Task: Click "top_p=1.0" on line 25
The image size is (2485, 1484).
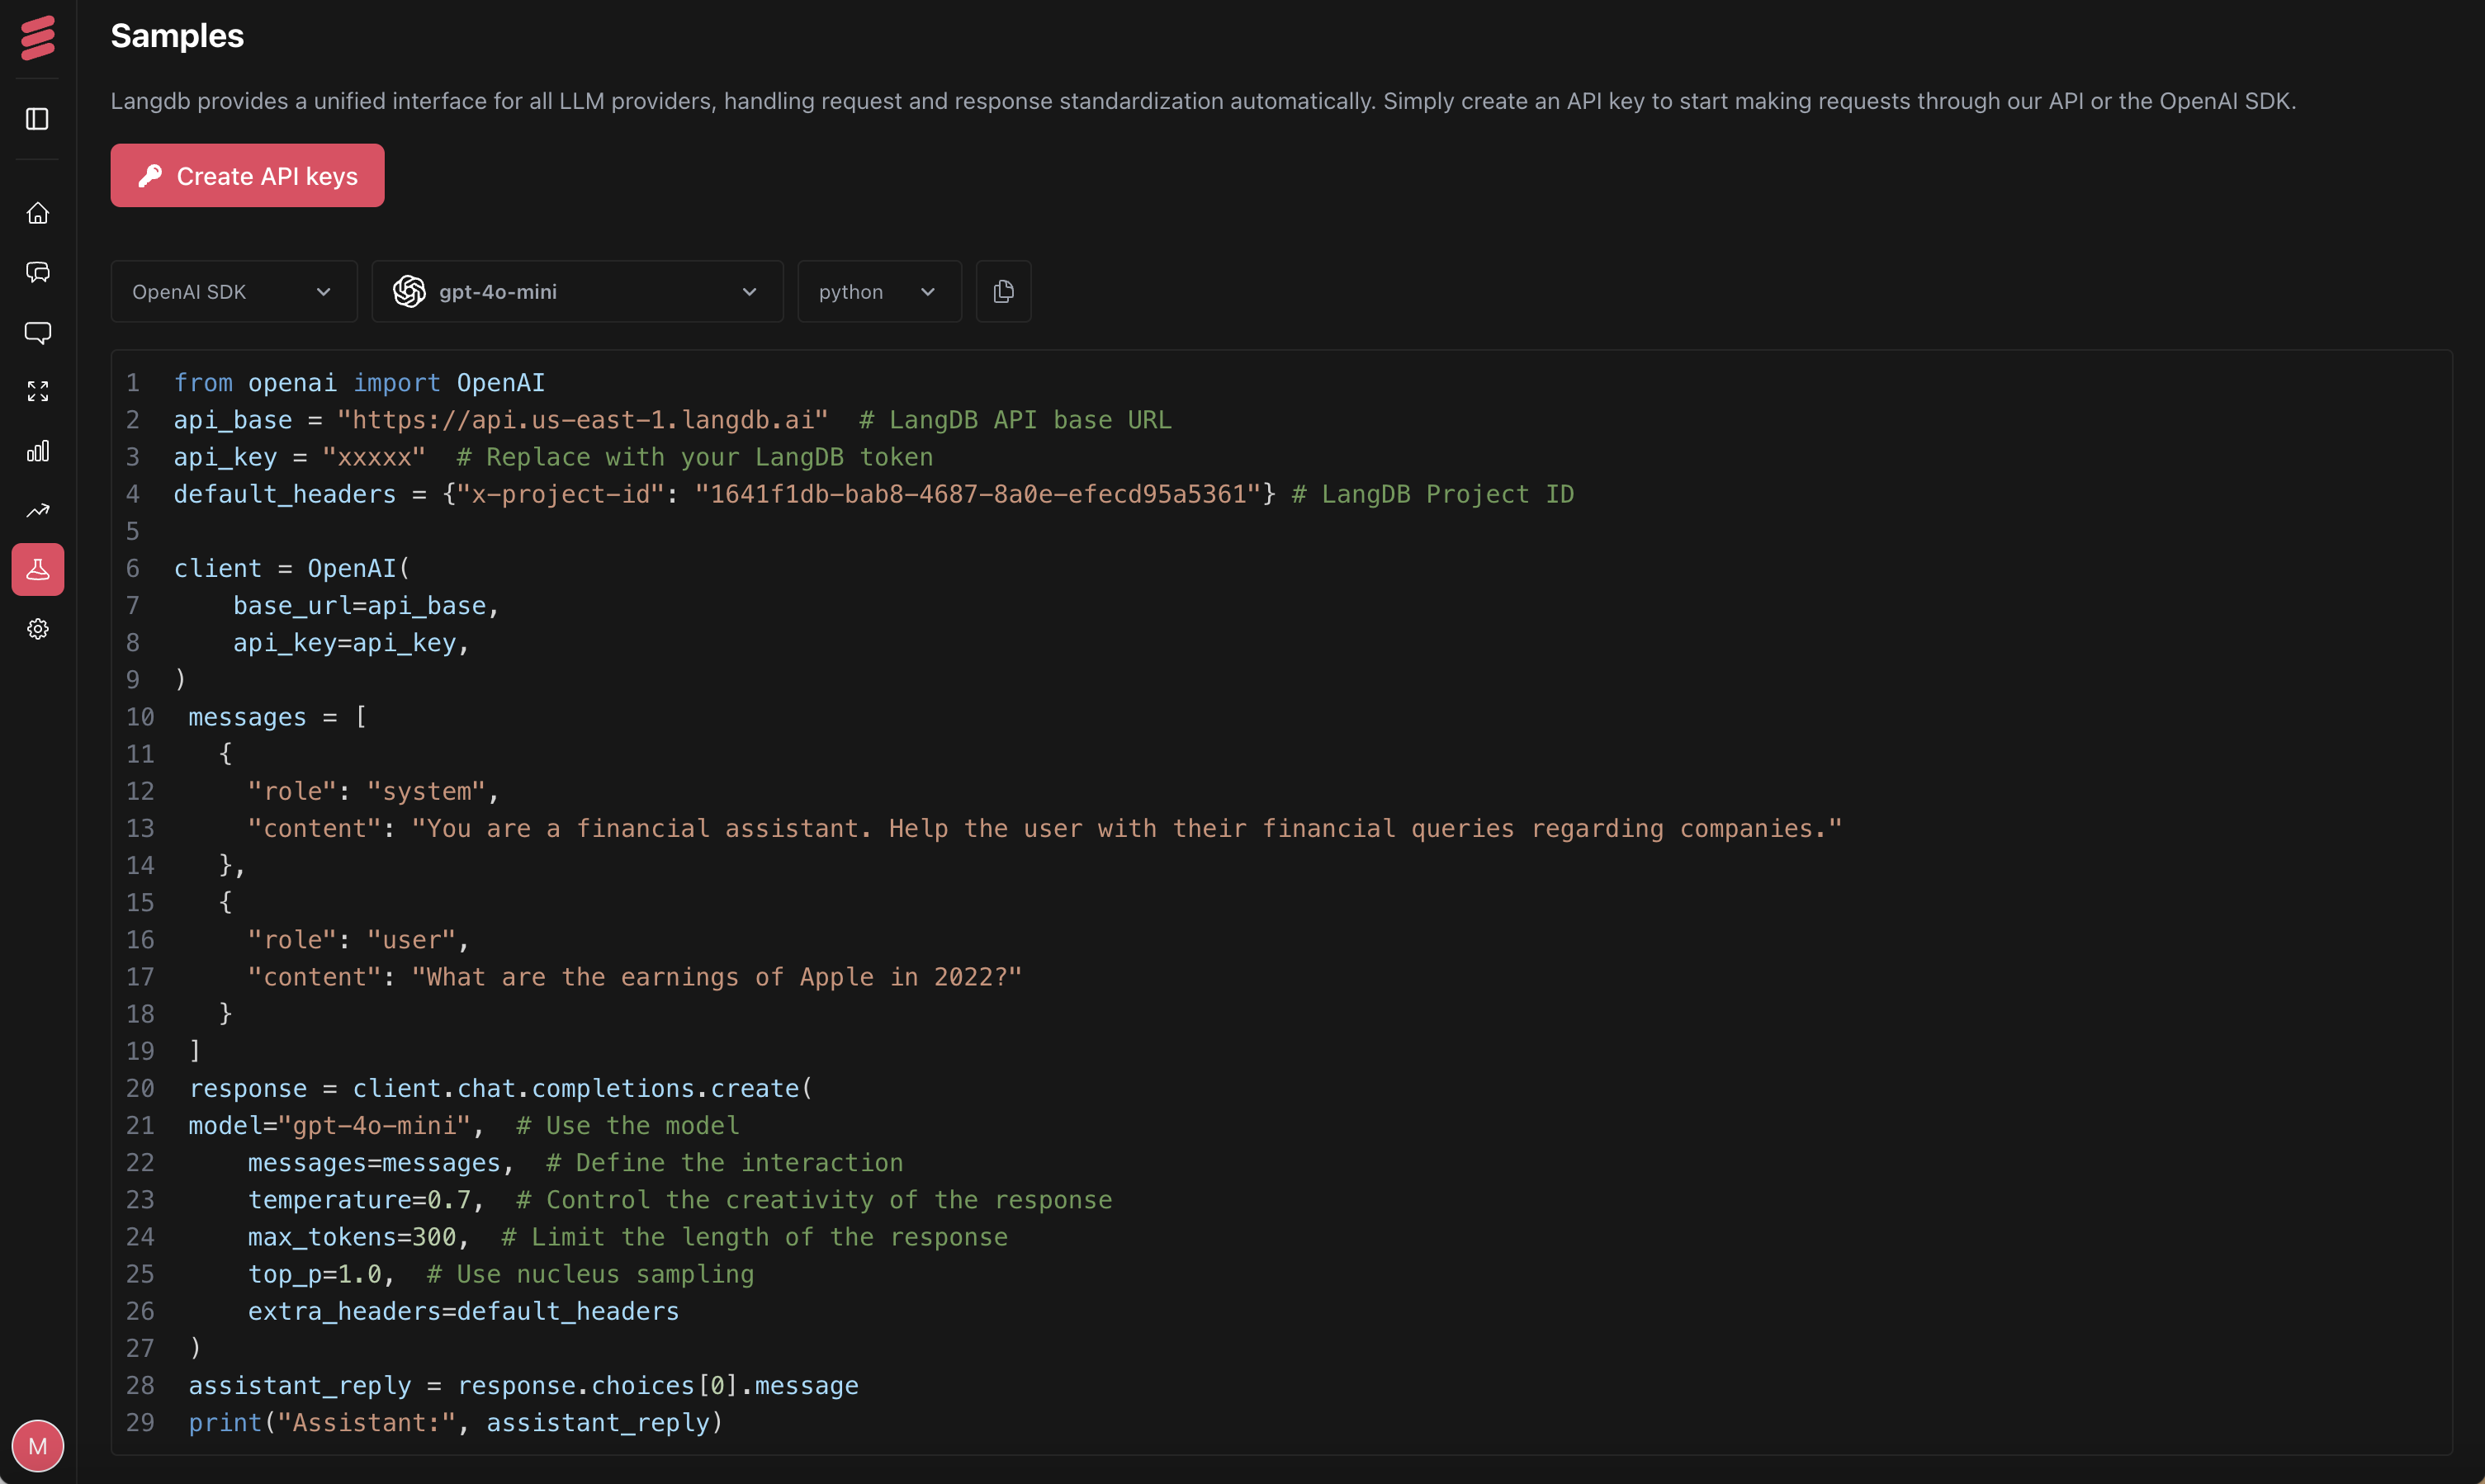Action: tap(315, 1274)
